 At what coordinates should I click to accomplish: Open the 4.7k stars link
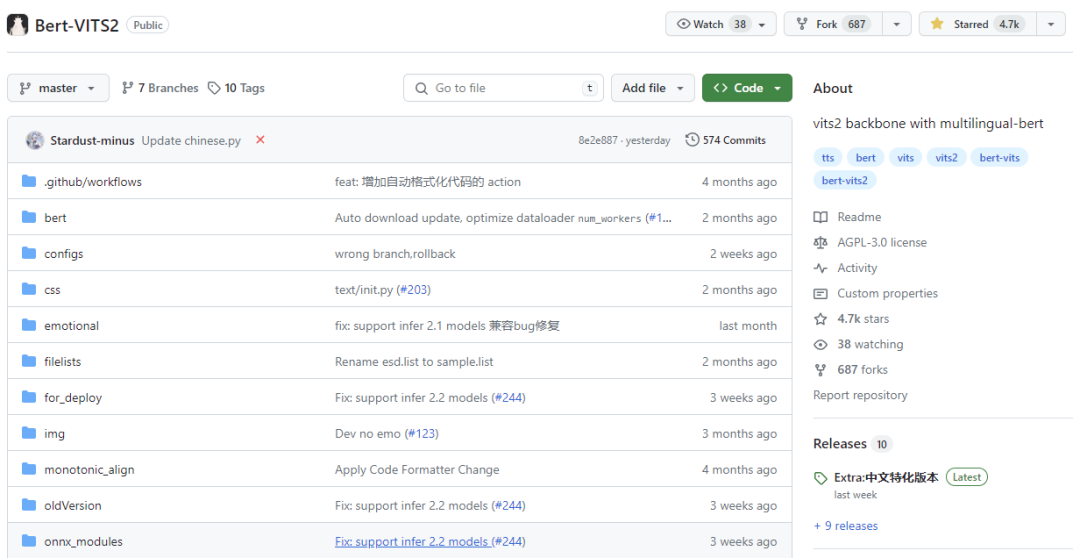click(x=851, y=319)
